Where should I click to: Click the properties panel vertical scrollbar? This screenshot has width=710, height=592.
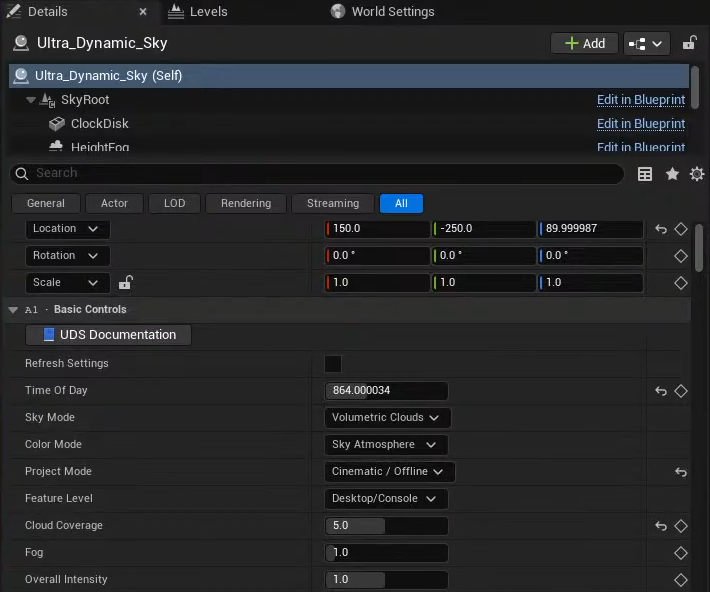pos(699,248)
